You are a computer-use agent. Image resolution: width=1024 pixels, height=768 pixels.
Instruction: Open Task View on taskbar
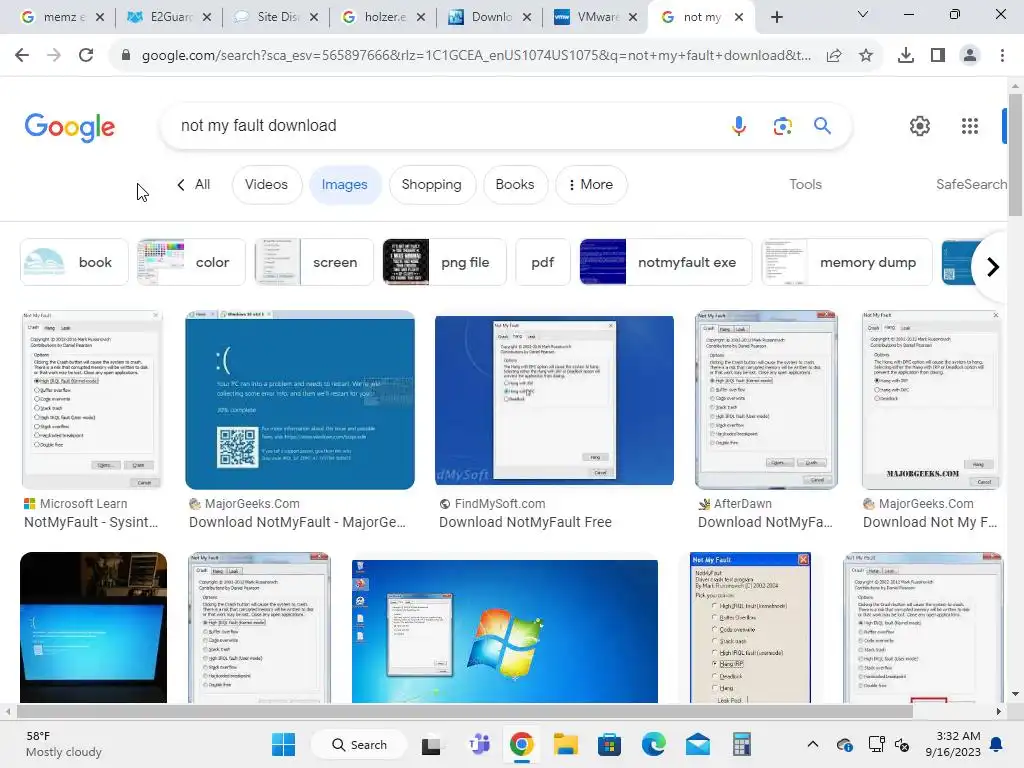pyautogui.click(x=431, y=744)
